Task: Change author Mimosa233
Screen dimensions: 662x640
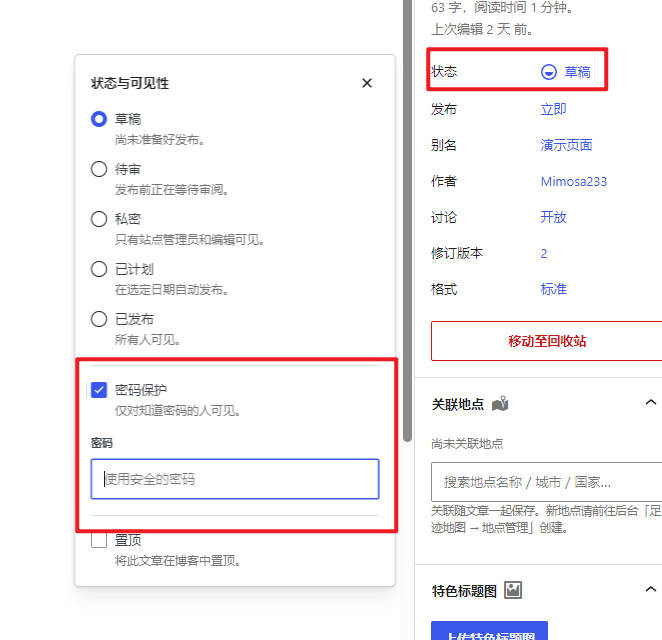Action: [573, 182]
